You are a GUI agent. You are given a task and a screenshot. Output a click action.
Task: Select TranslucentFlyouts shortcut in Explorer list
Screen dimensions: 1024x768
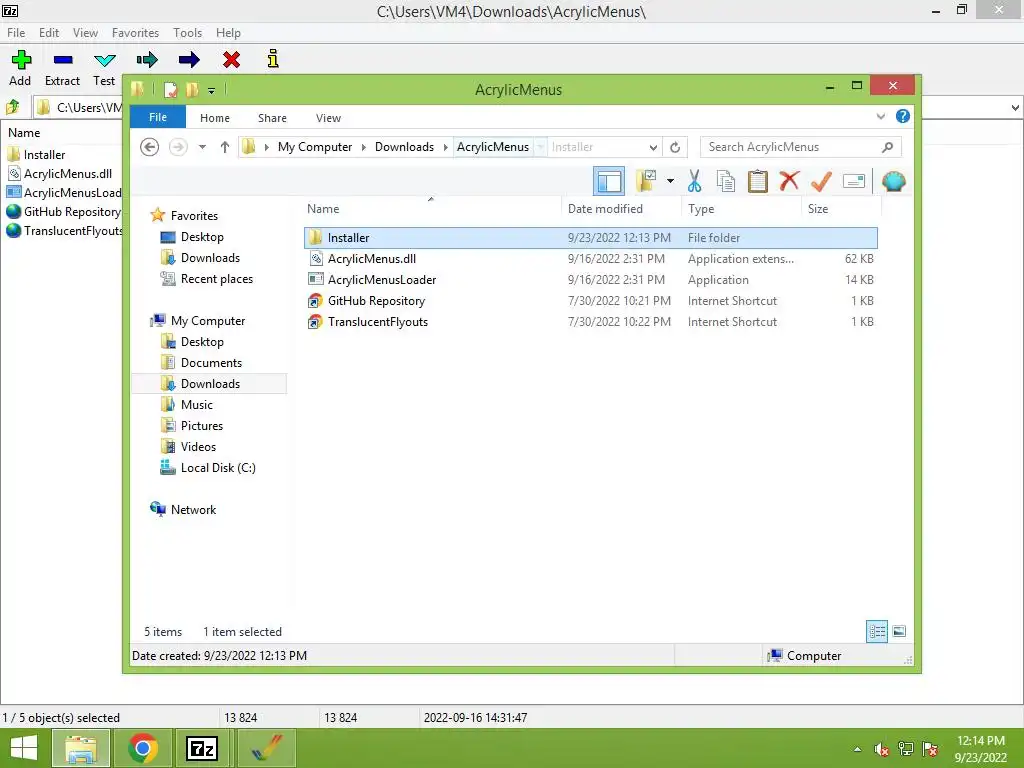point(590,321)
